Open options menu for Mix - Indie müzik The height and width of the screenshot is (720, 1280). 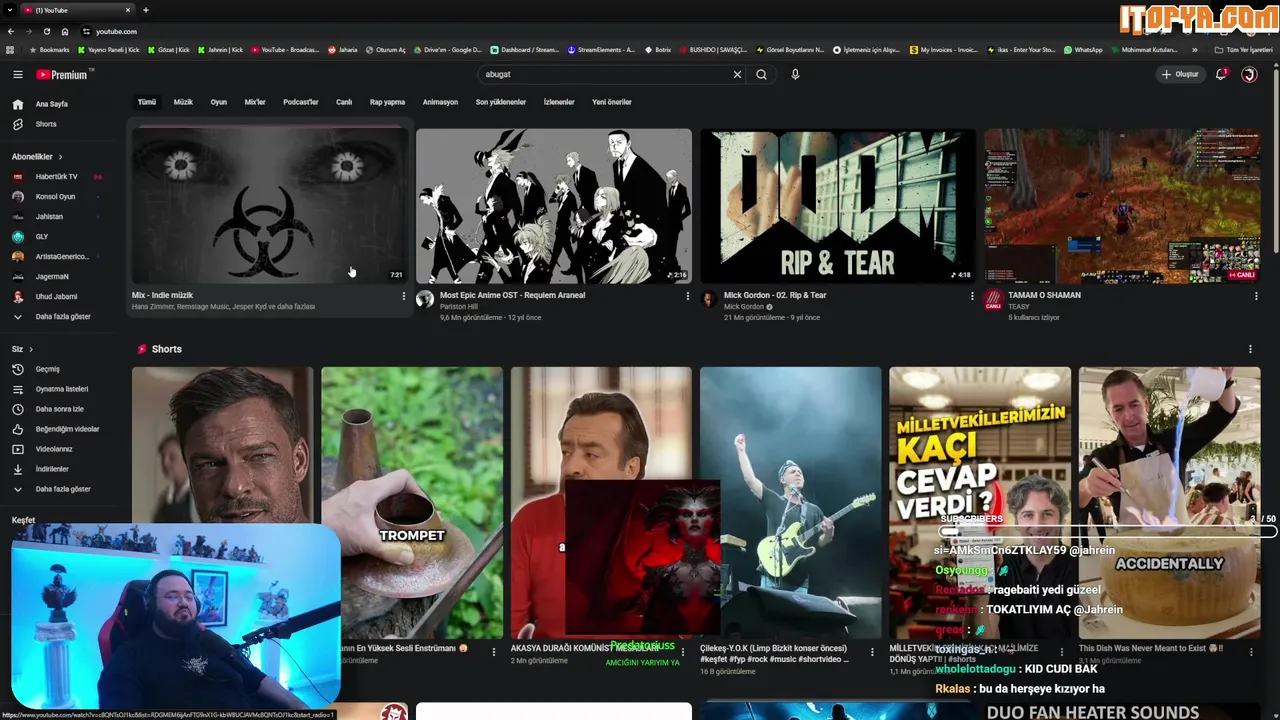(404, 296)
